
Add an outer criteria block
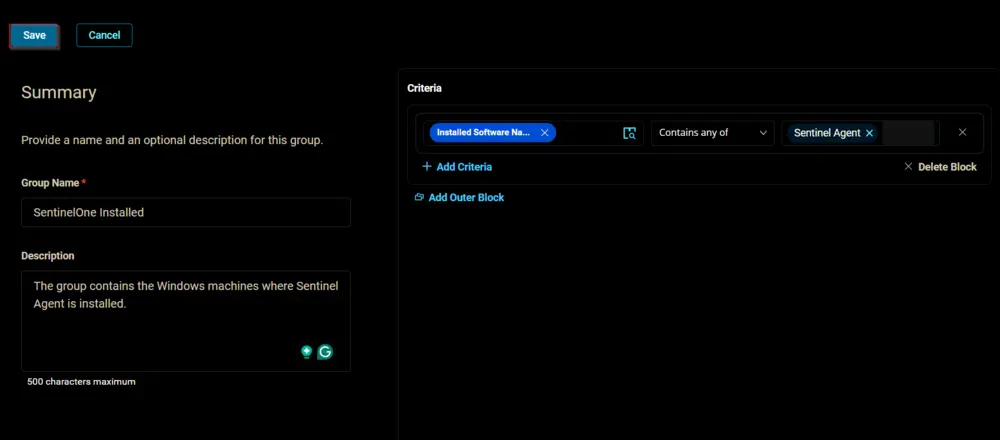tap(459, 197)
